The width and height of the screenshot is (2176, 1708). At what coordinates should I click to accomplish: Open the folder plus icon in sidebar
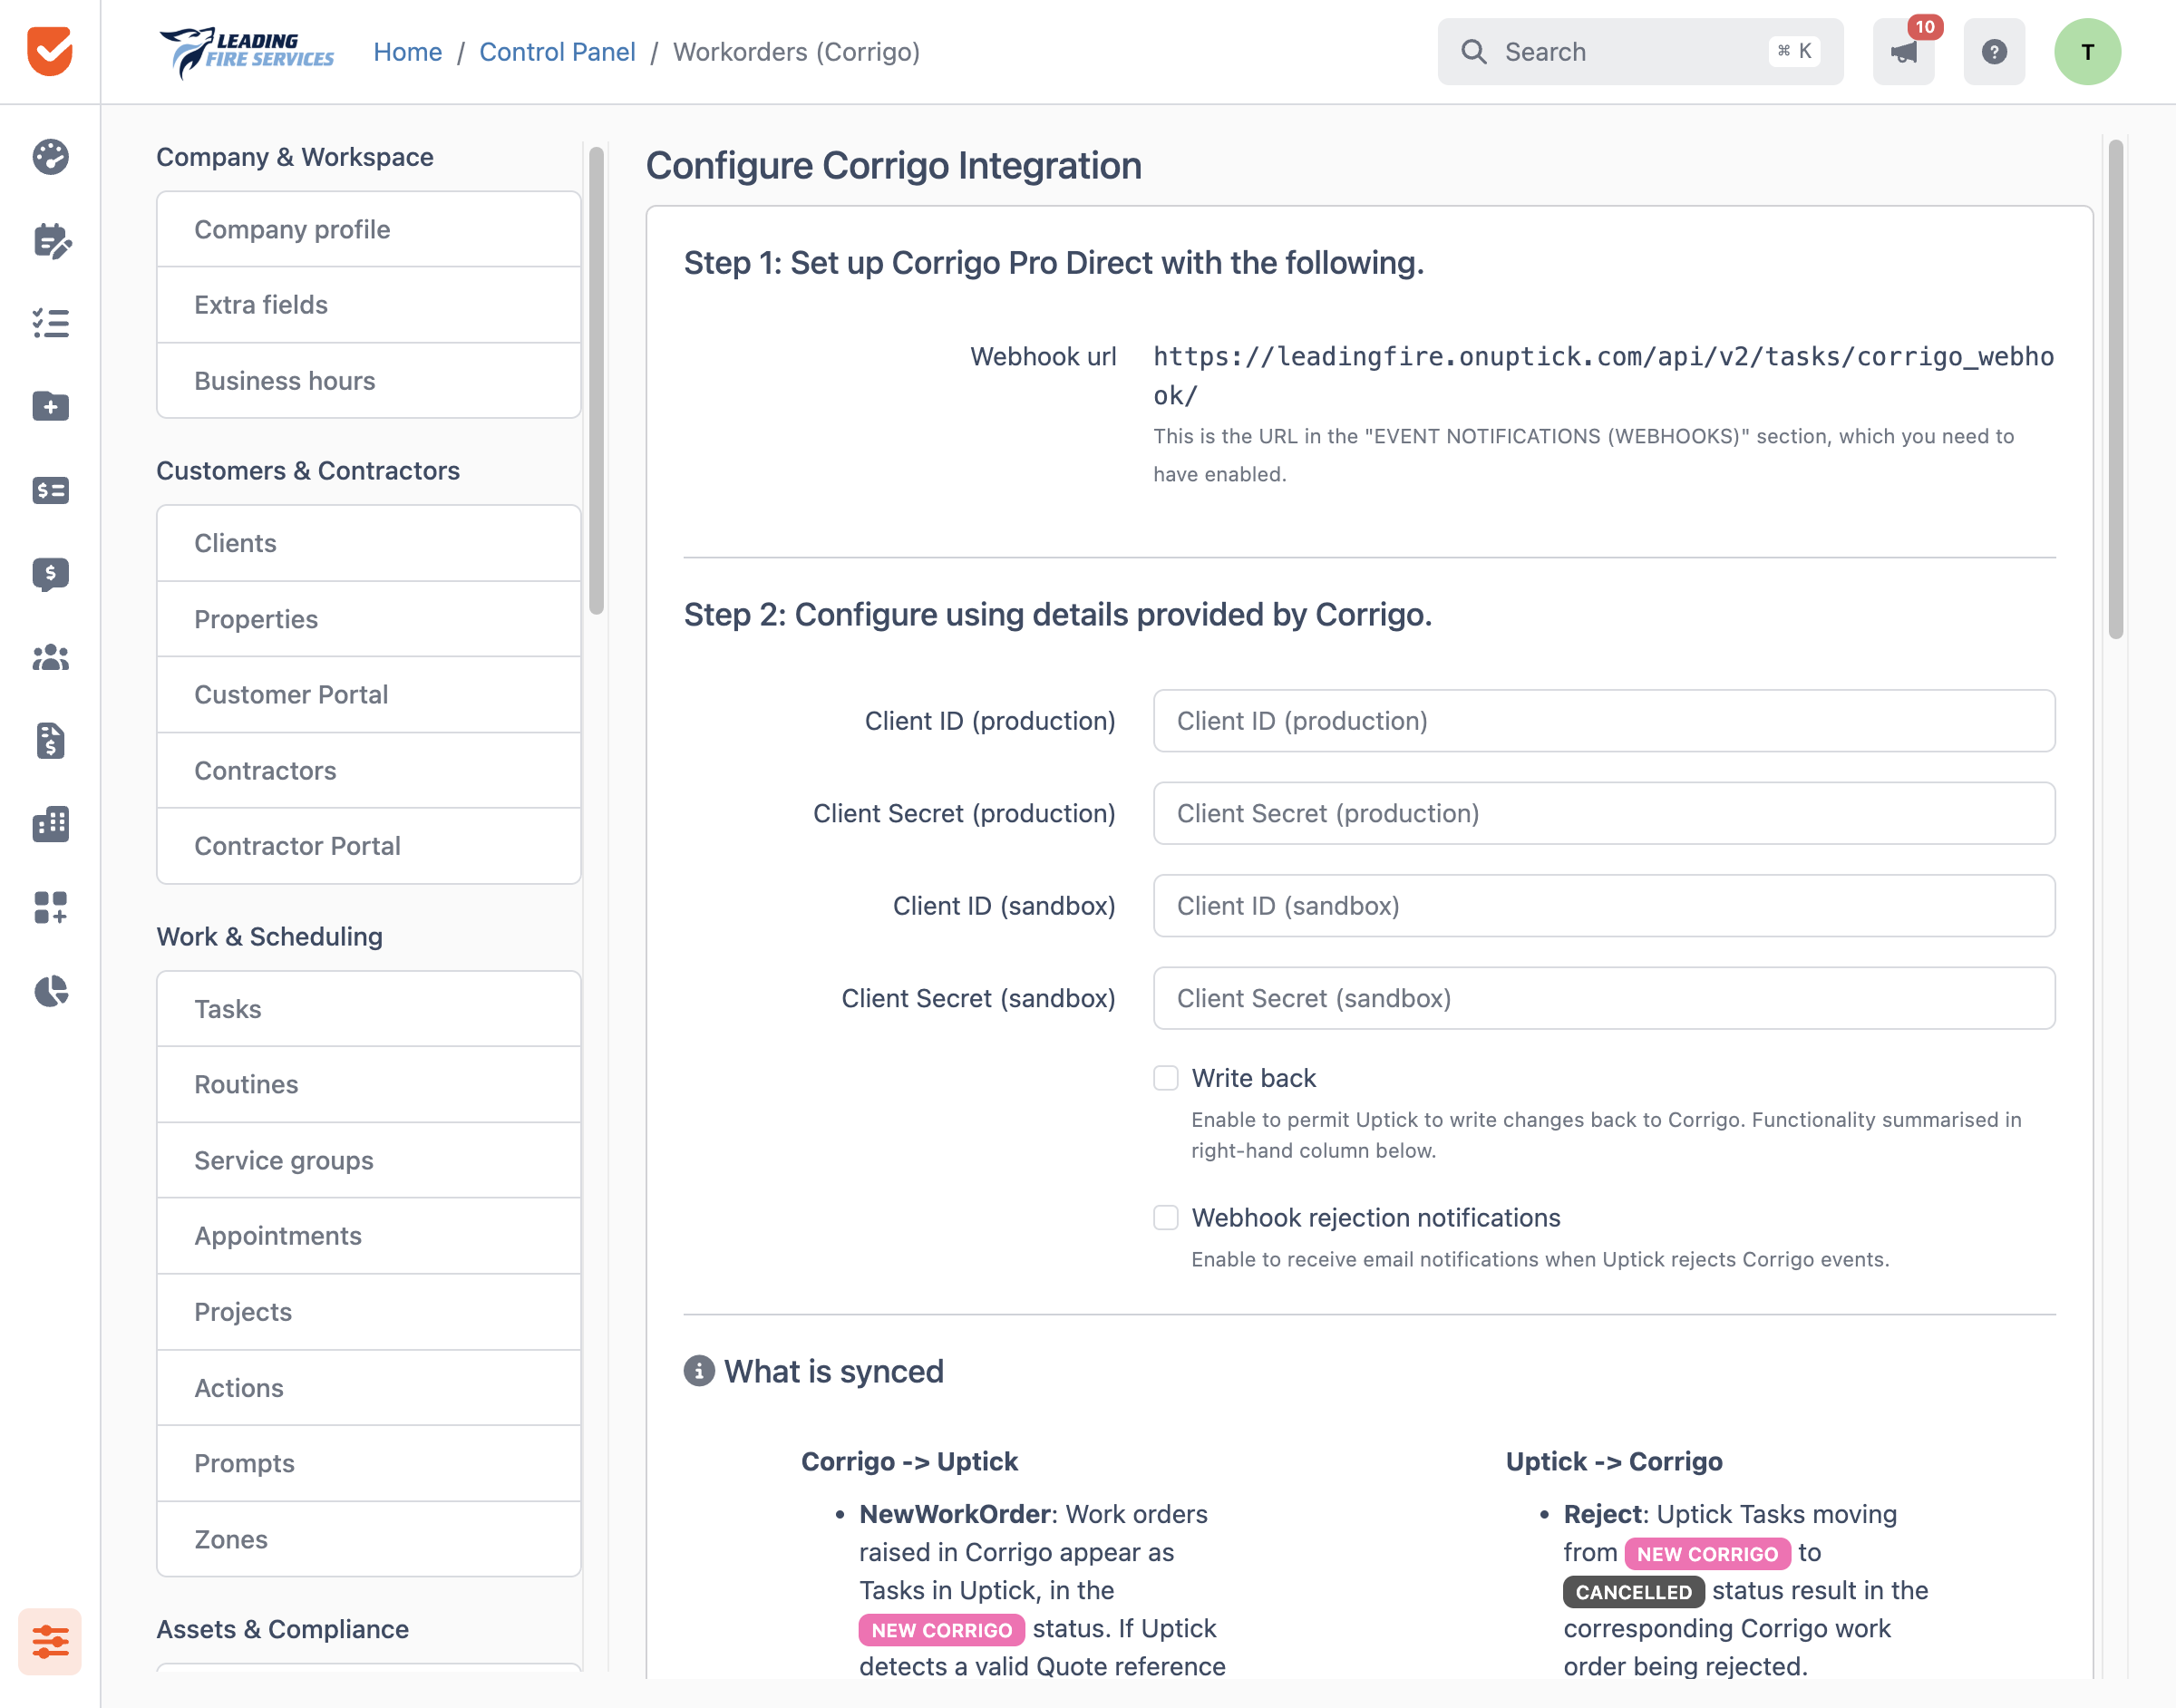coord(50,406)
